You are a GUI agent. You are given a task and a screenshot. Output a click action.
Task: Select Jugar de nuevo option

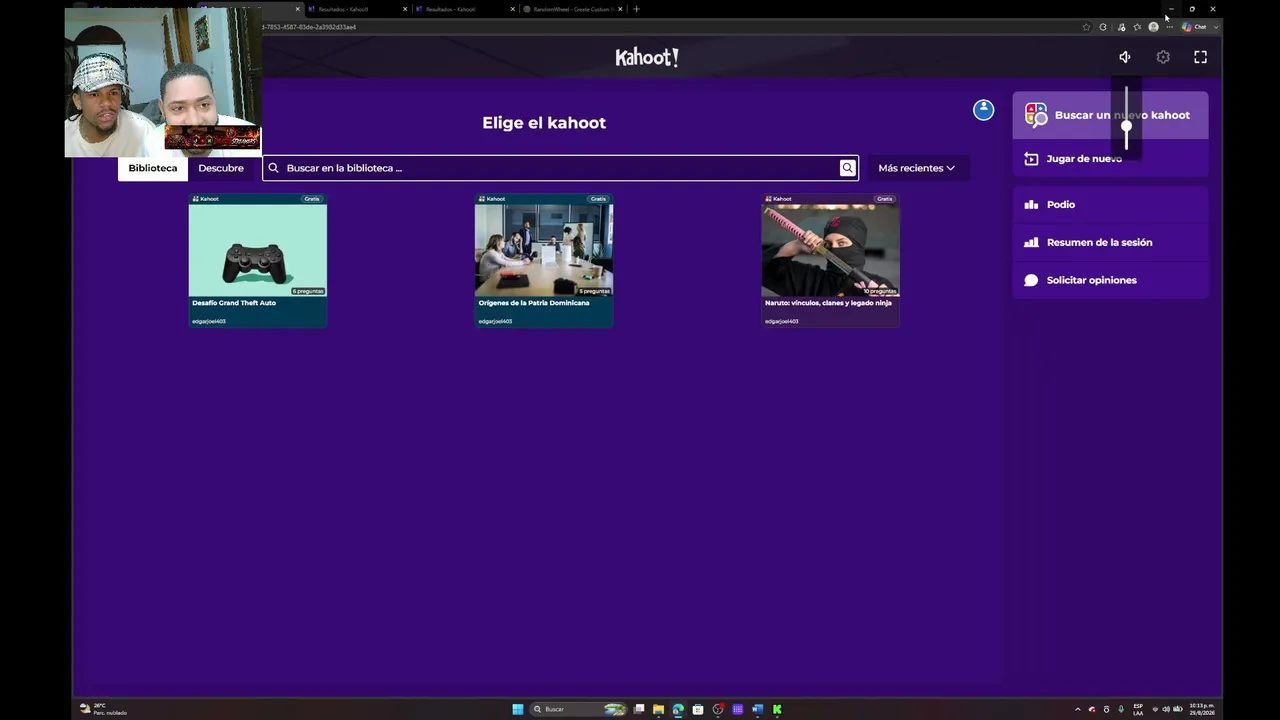click(1110, 159)
